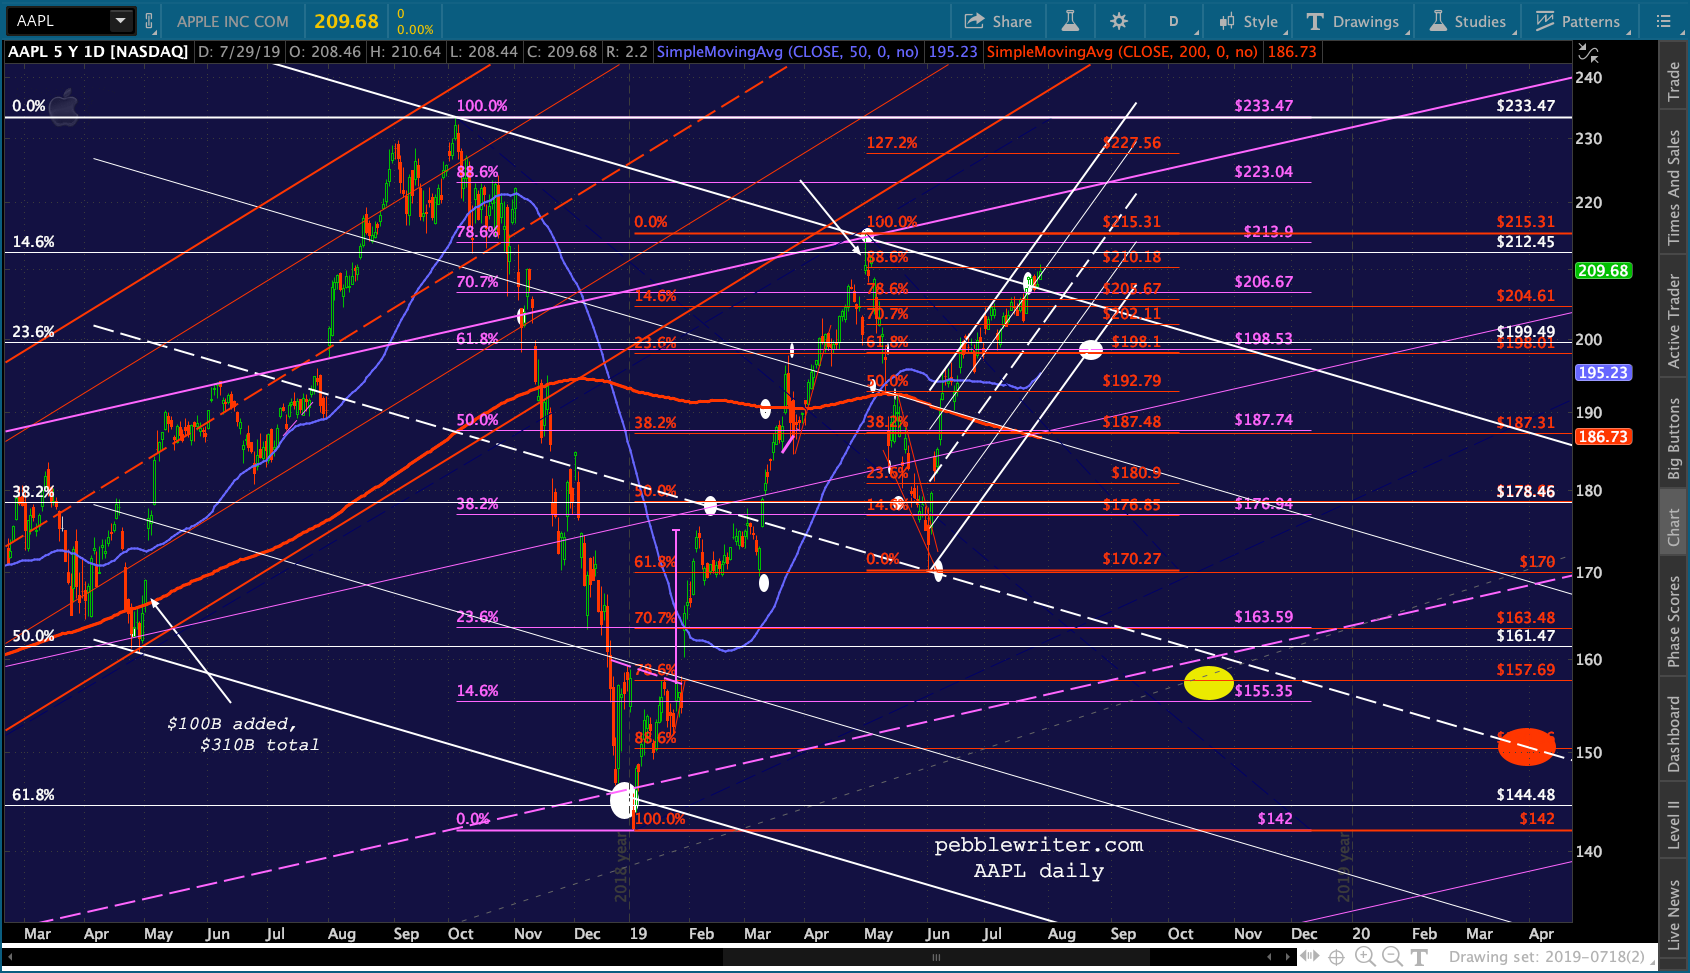Screen dimensions: 1690x973
Task: Click the zoom out magnifier icon
Action: [1392, 957]
